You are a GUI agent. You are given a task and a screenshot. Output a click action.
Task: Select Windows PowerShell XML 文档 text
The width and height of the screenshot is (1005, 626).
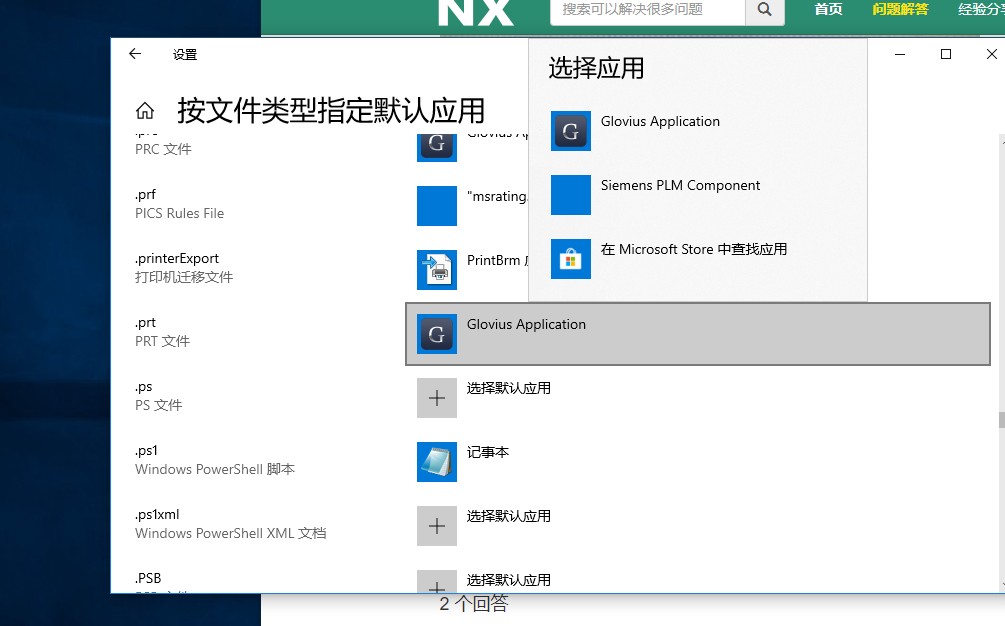point(230,533)
